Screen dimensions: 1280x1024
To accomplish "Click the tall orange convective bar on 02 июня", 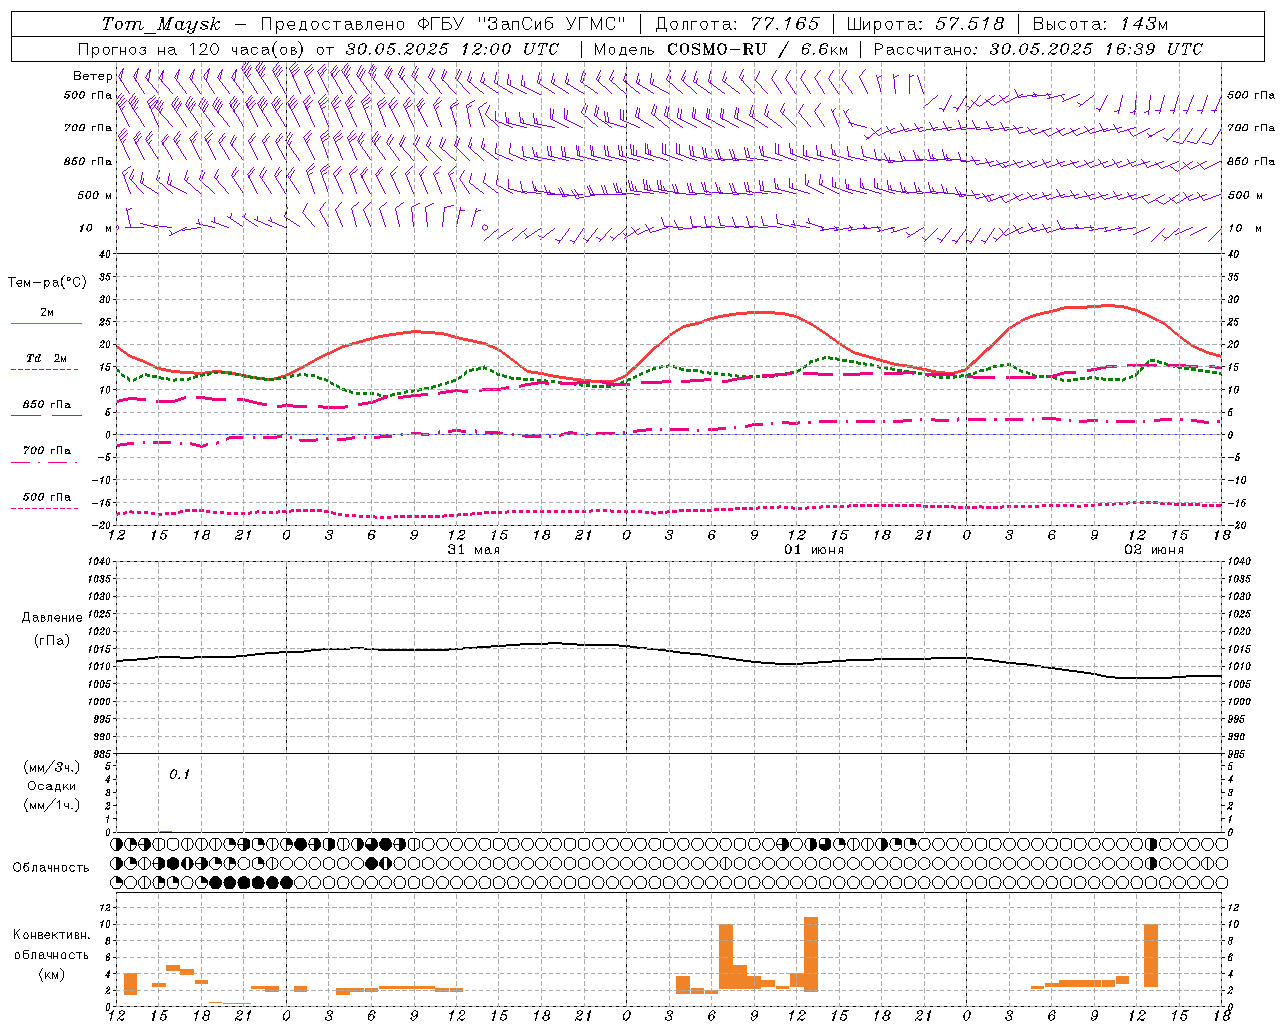I will tap(1151, 956).
